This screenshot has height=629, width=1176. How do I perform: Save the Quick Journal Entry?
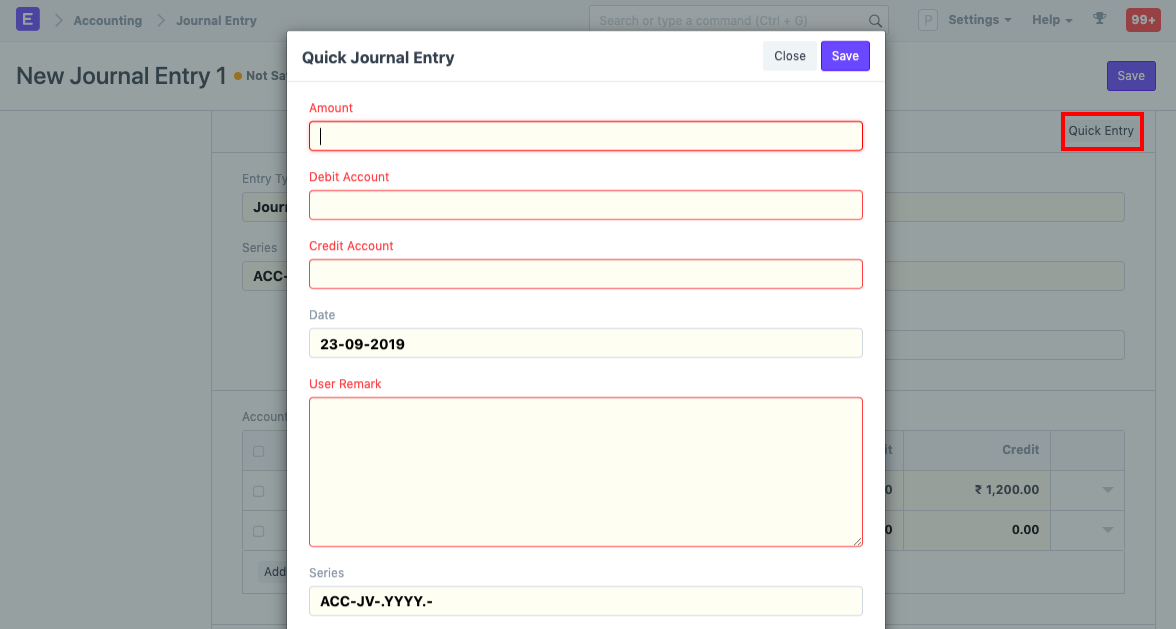[x=845, y=55]
